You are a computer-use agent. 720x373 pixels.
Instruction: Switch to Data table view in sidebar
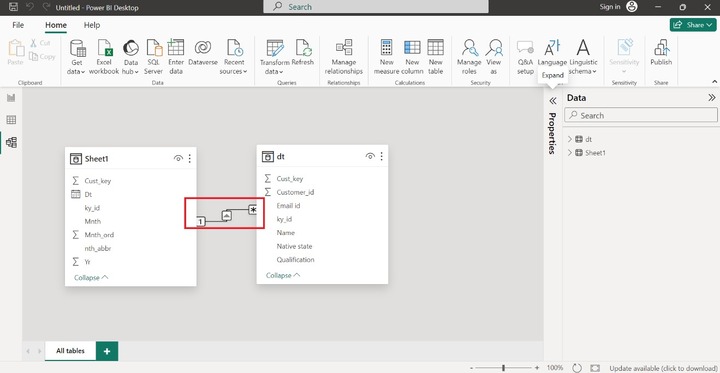[x=11, y=120]
